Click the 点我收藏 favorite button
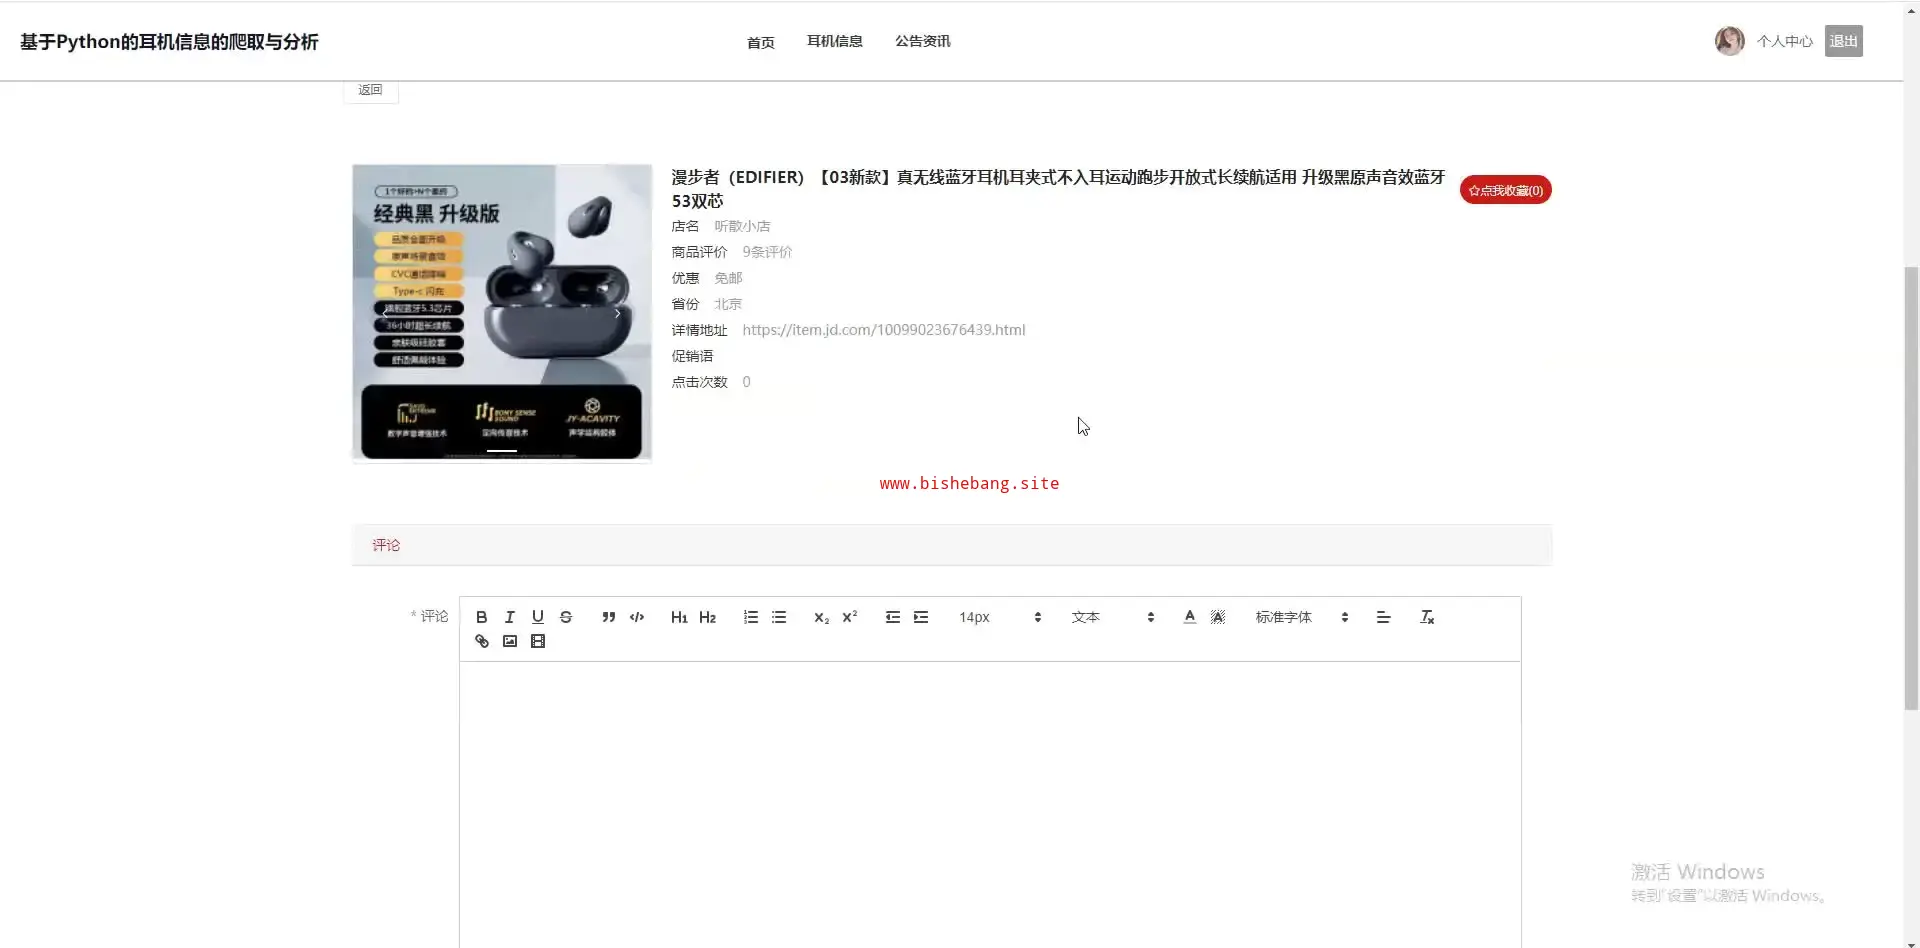This screenshot has height=948, width=1920. [1505, 190]
